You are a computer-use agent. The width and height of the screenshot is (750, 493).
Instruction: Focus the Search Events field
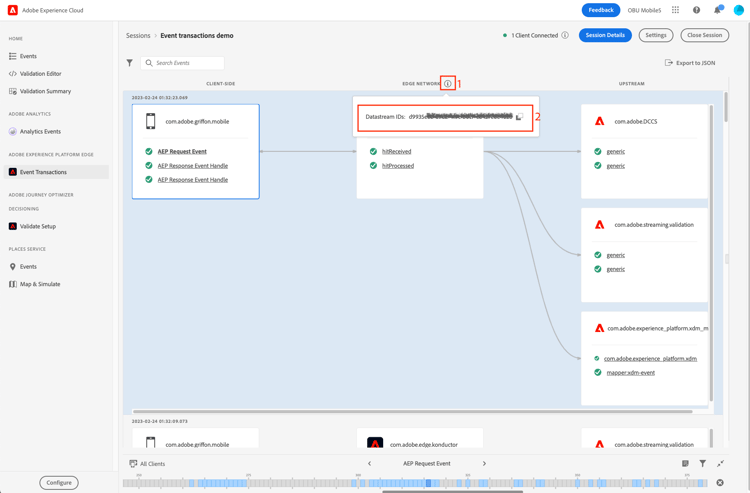[182, 63]
